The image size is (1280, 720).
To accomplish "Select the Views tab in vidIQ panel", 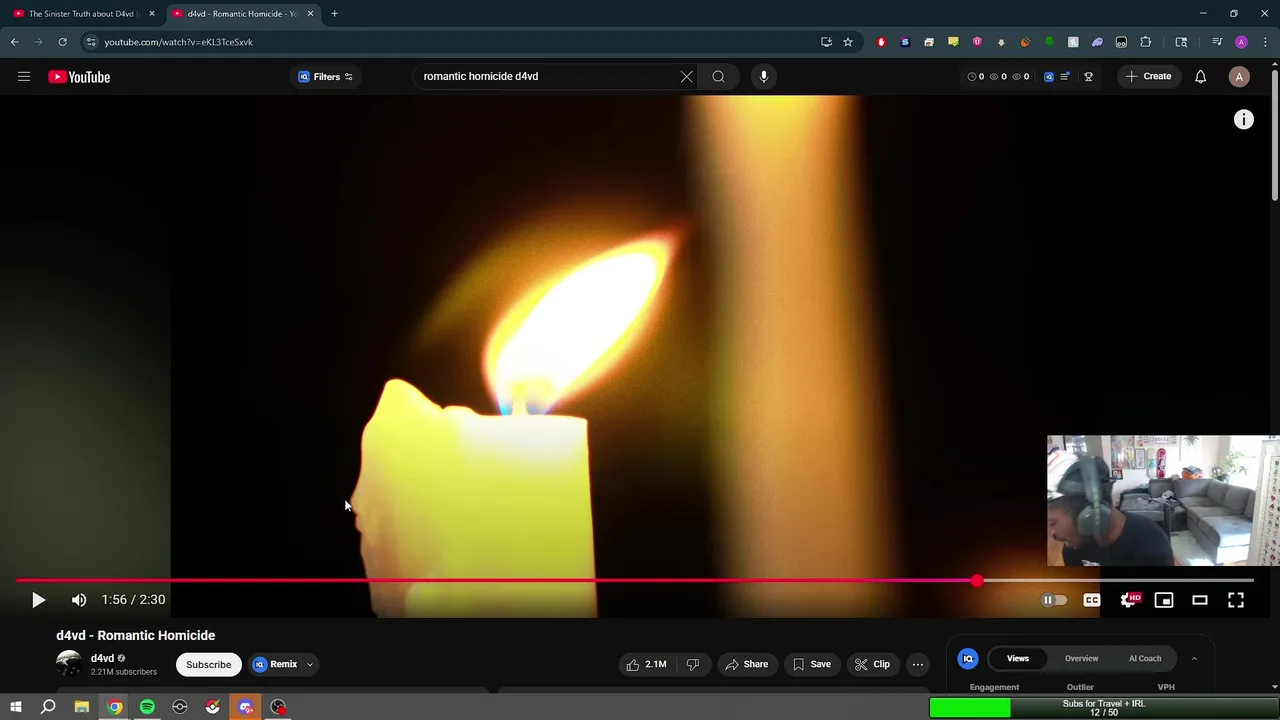I will click(x=1018, y=658).
